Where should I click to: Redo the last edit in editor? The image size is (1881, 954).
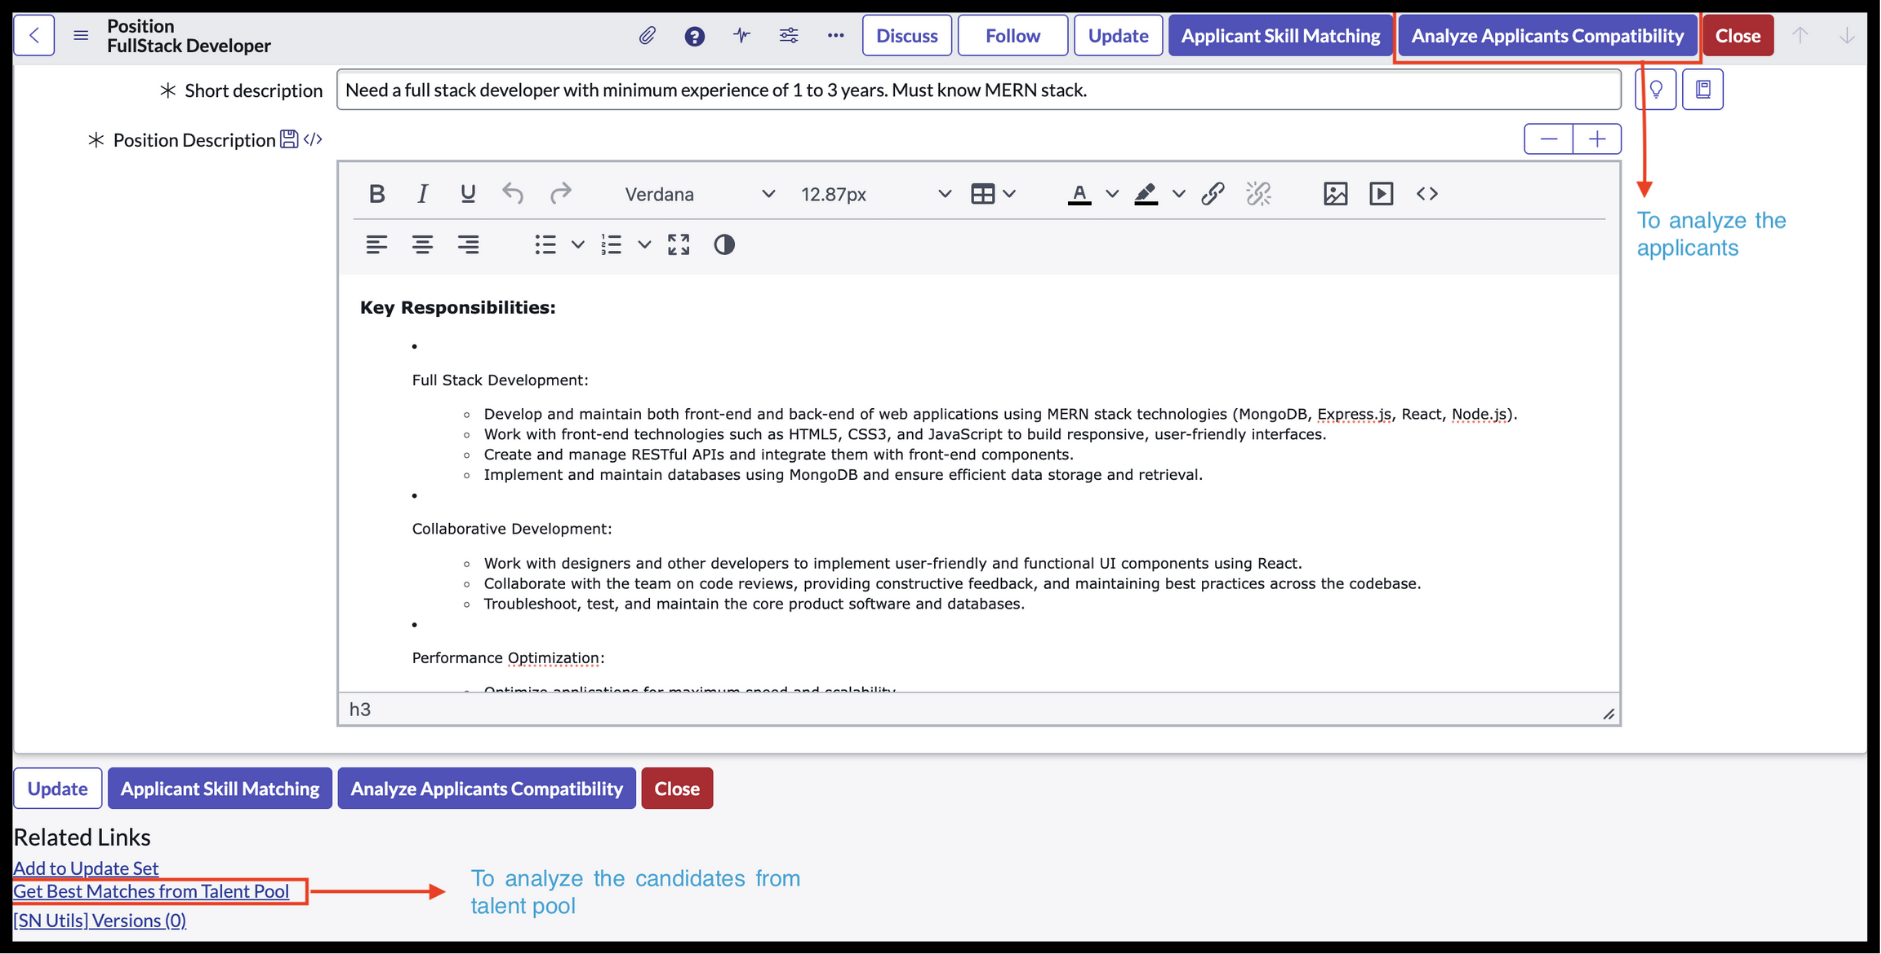click(561, 194)
